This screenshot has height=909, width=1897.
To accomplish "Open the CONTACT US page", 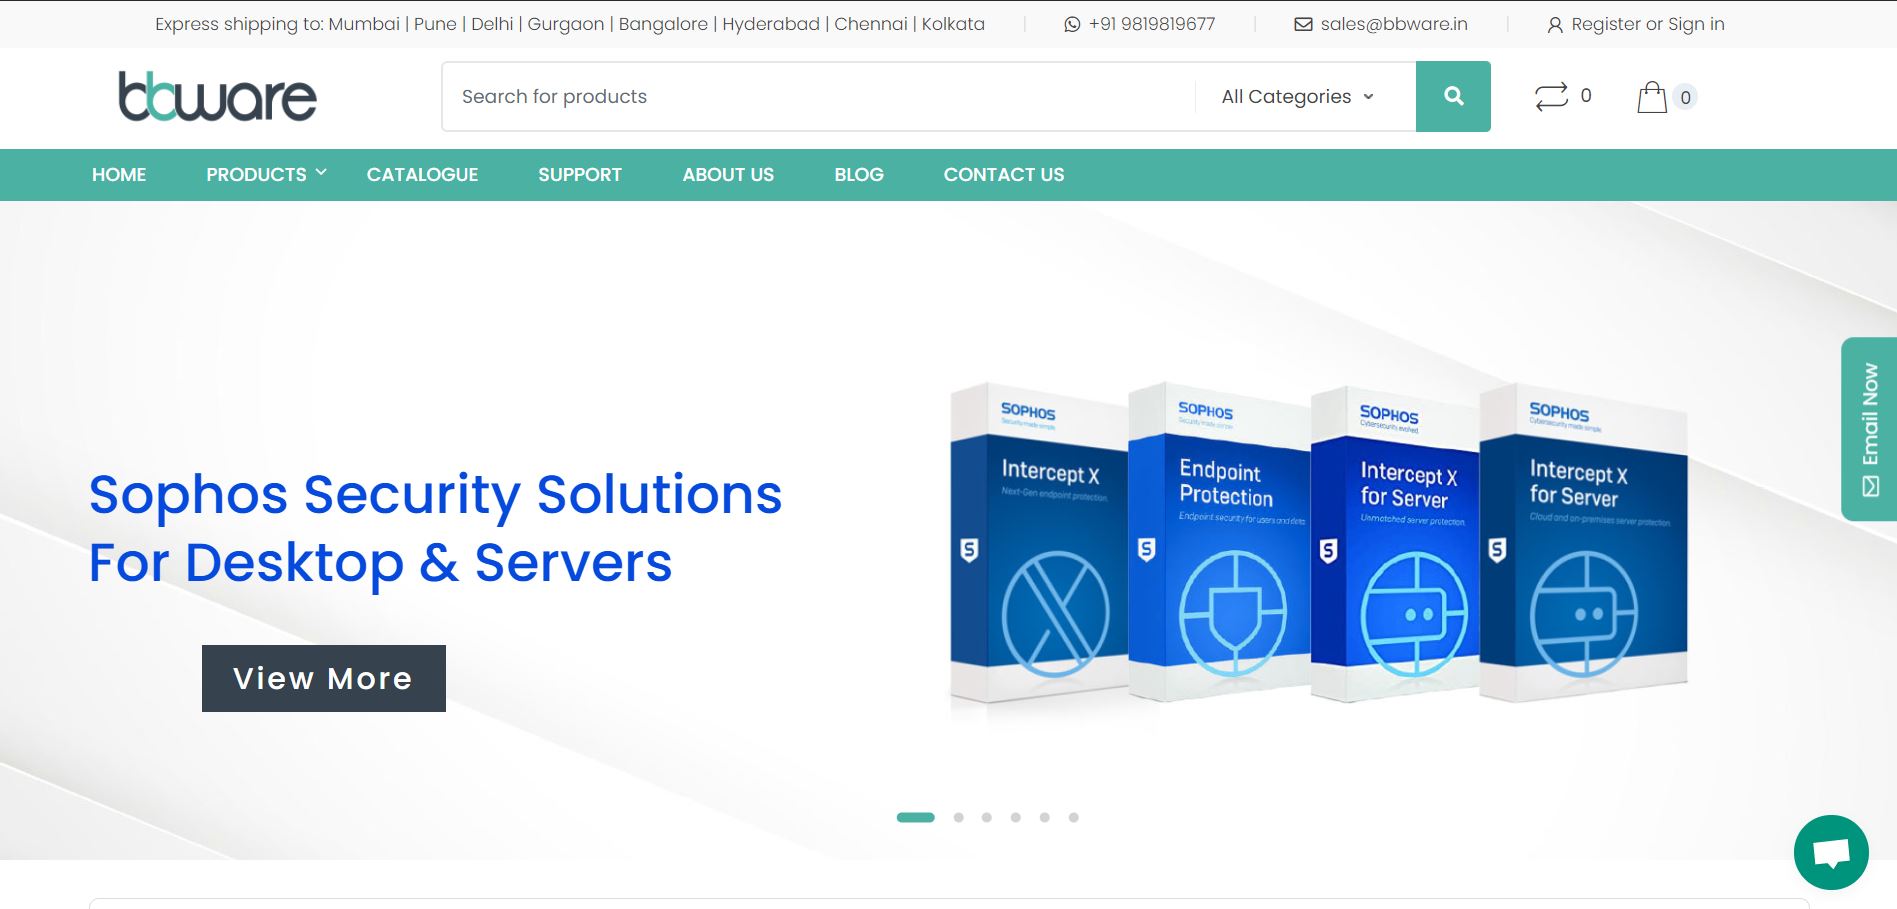I will click(x=1004, y=175).
